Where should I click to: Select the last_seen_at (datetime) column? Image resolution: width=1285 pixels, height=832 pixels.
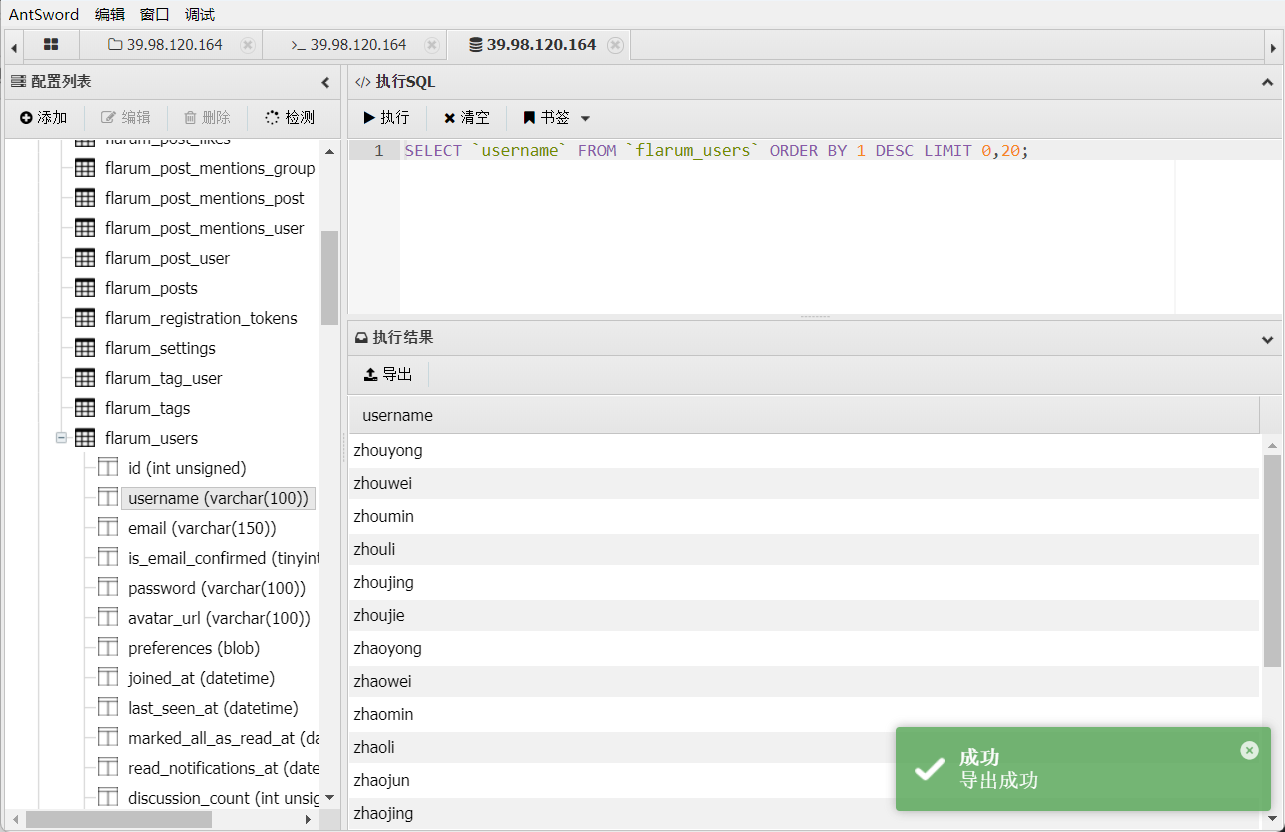click(213, 708)
